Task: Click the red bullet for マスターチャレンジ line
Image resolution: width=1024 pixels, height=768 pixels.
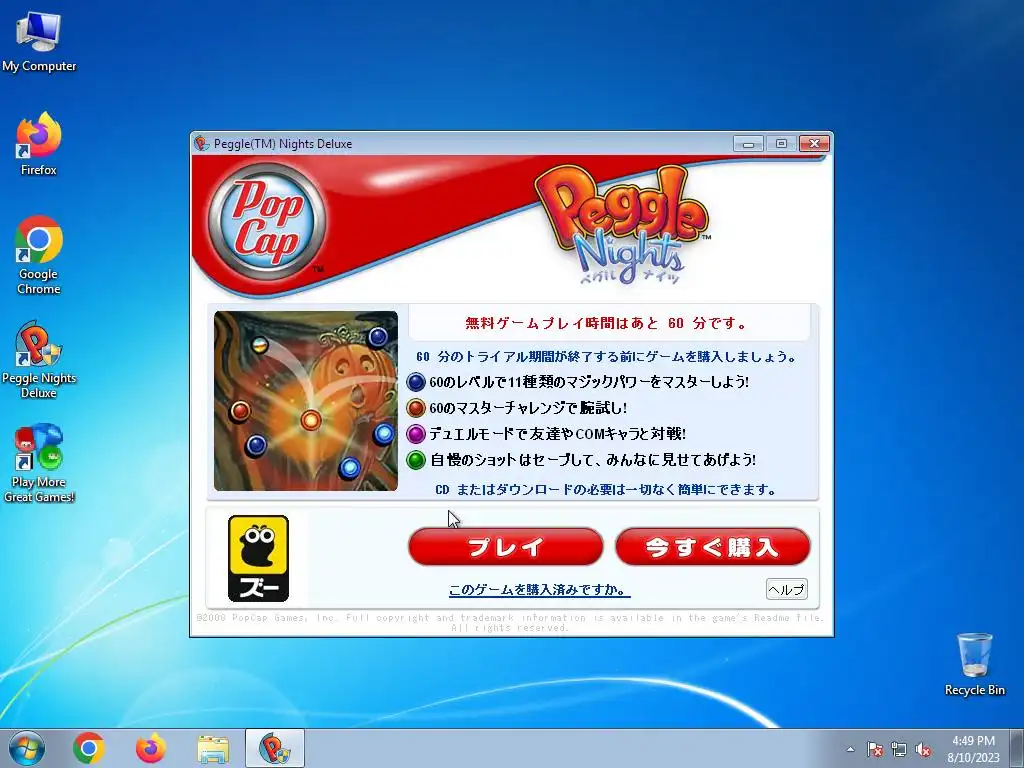Action: point(415,408)
